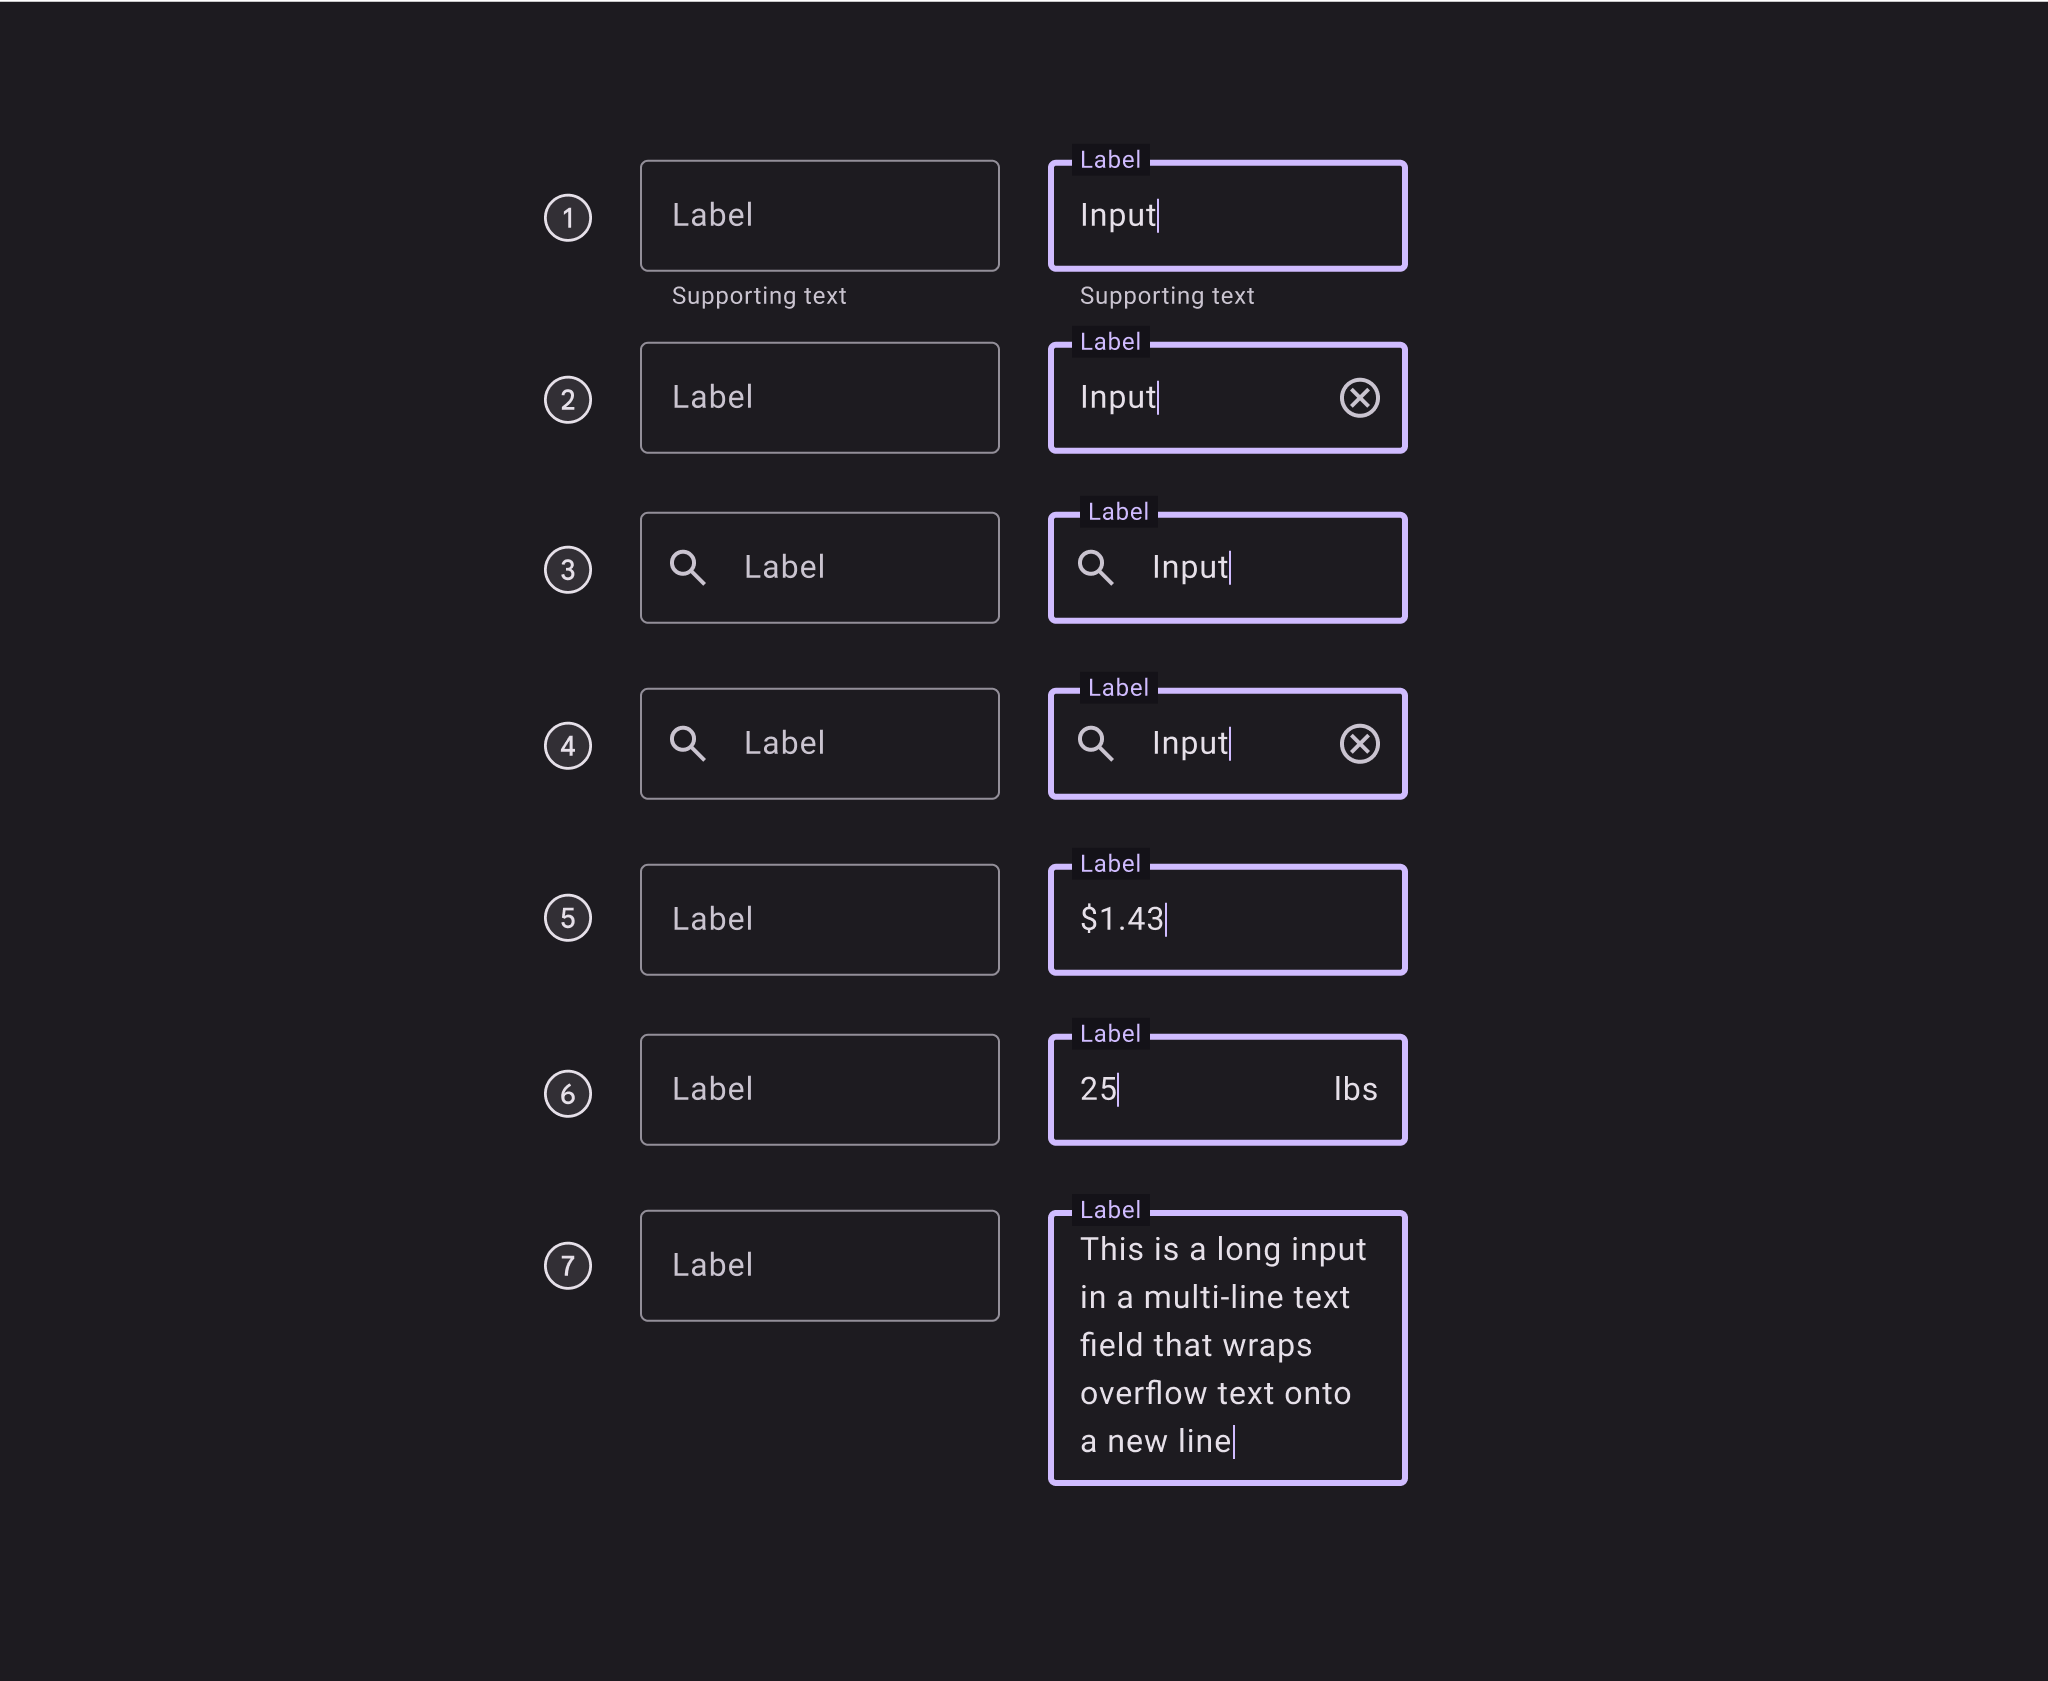Screen dimensions: 2048x1681
Task: Click the search icon in row 3 focused field
Action: tap(1096, 567)
